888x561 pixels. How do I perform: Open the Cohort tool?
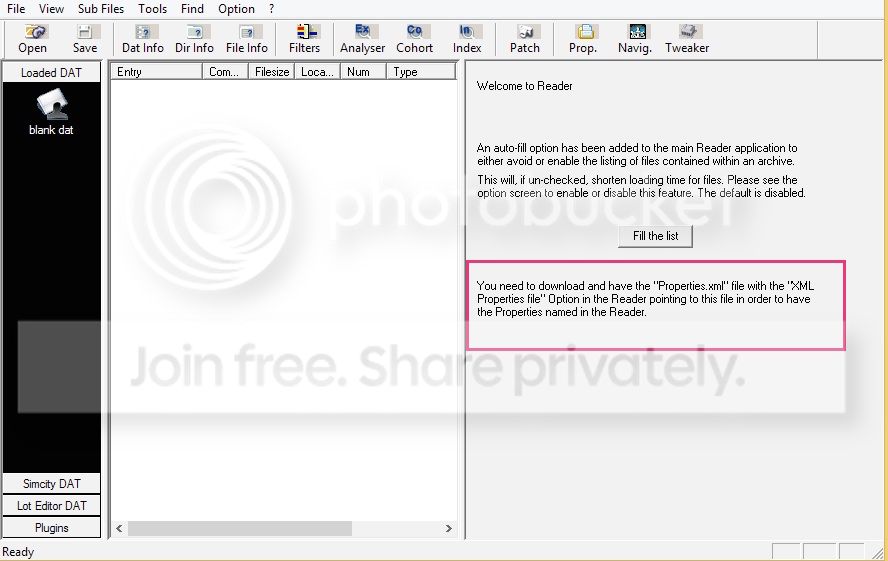415,38
